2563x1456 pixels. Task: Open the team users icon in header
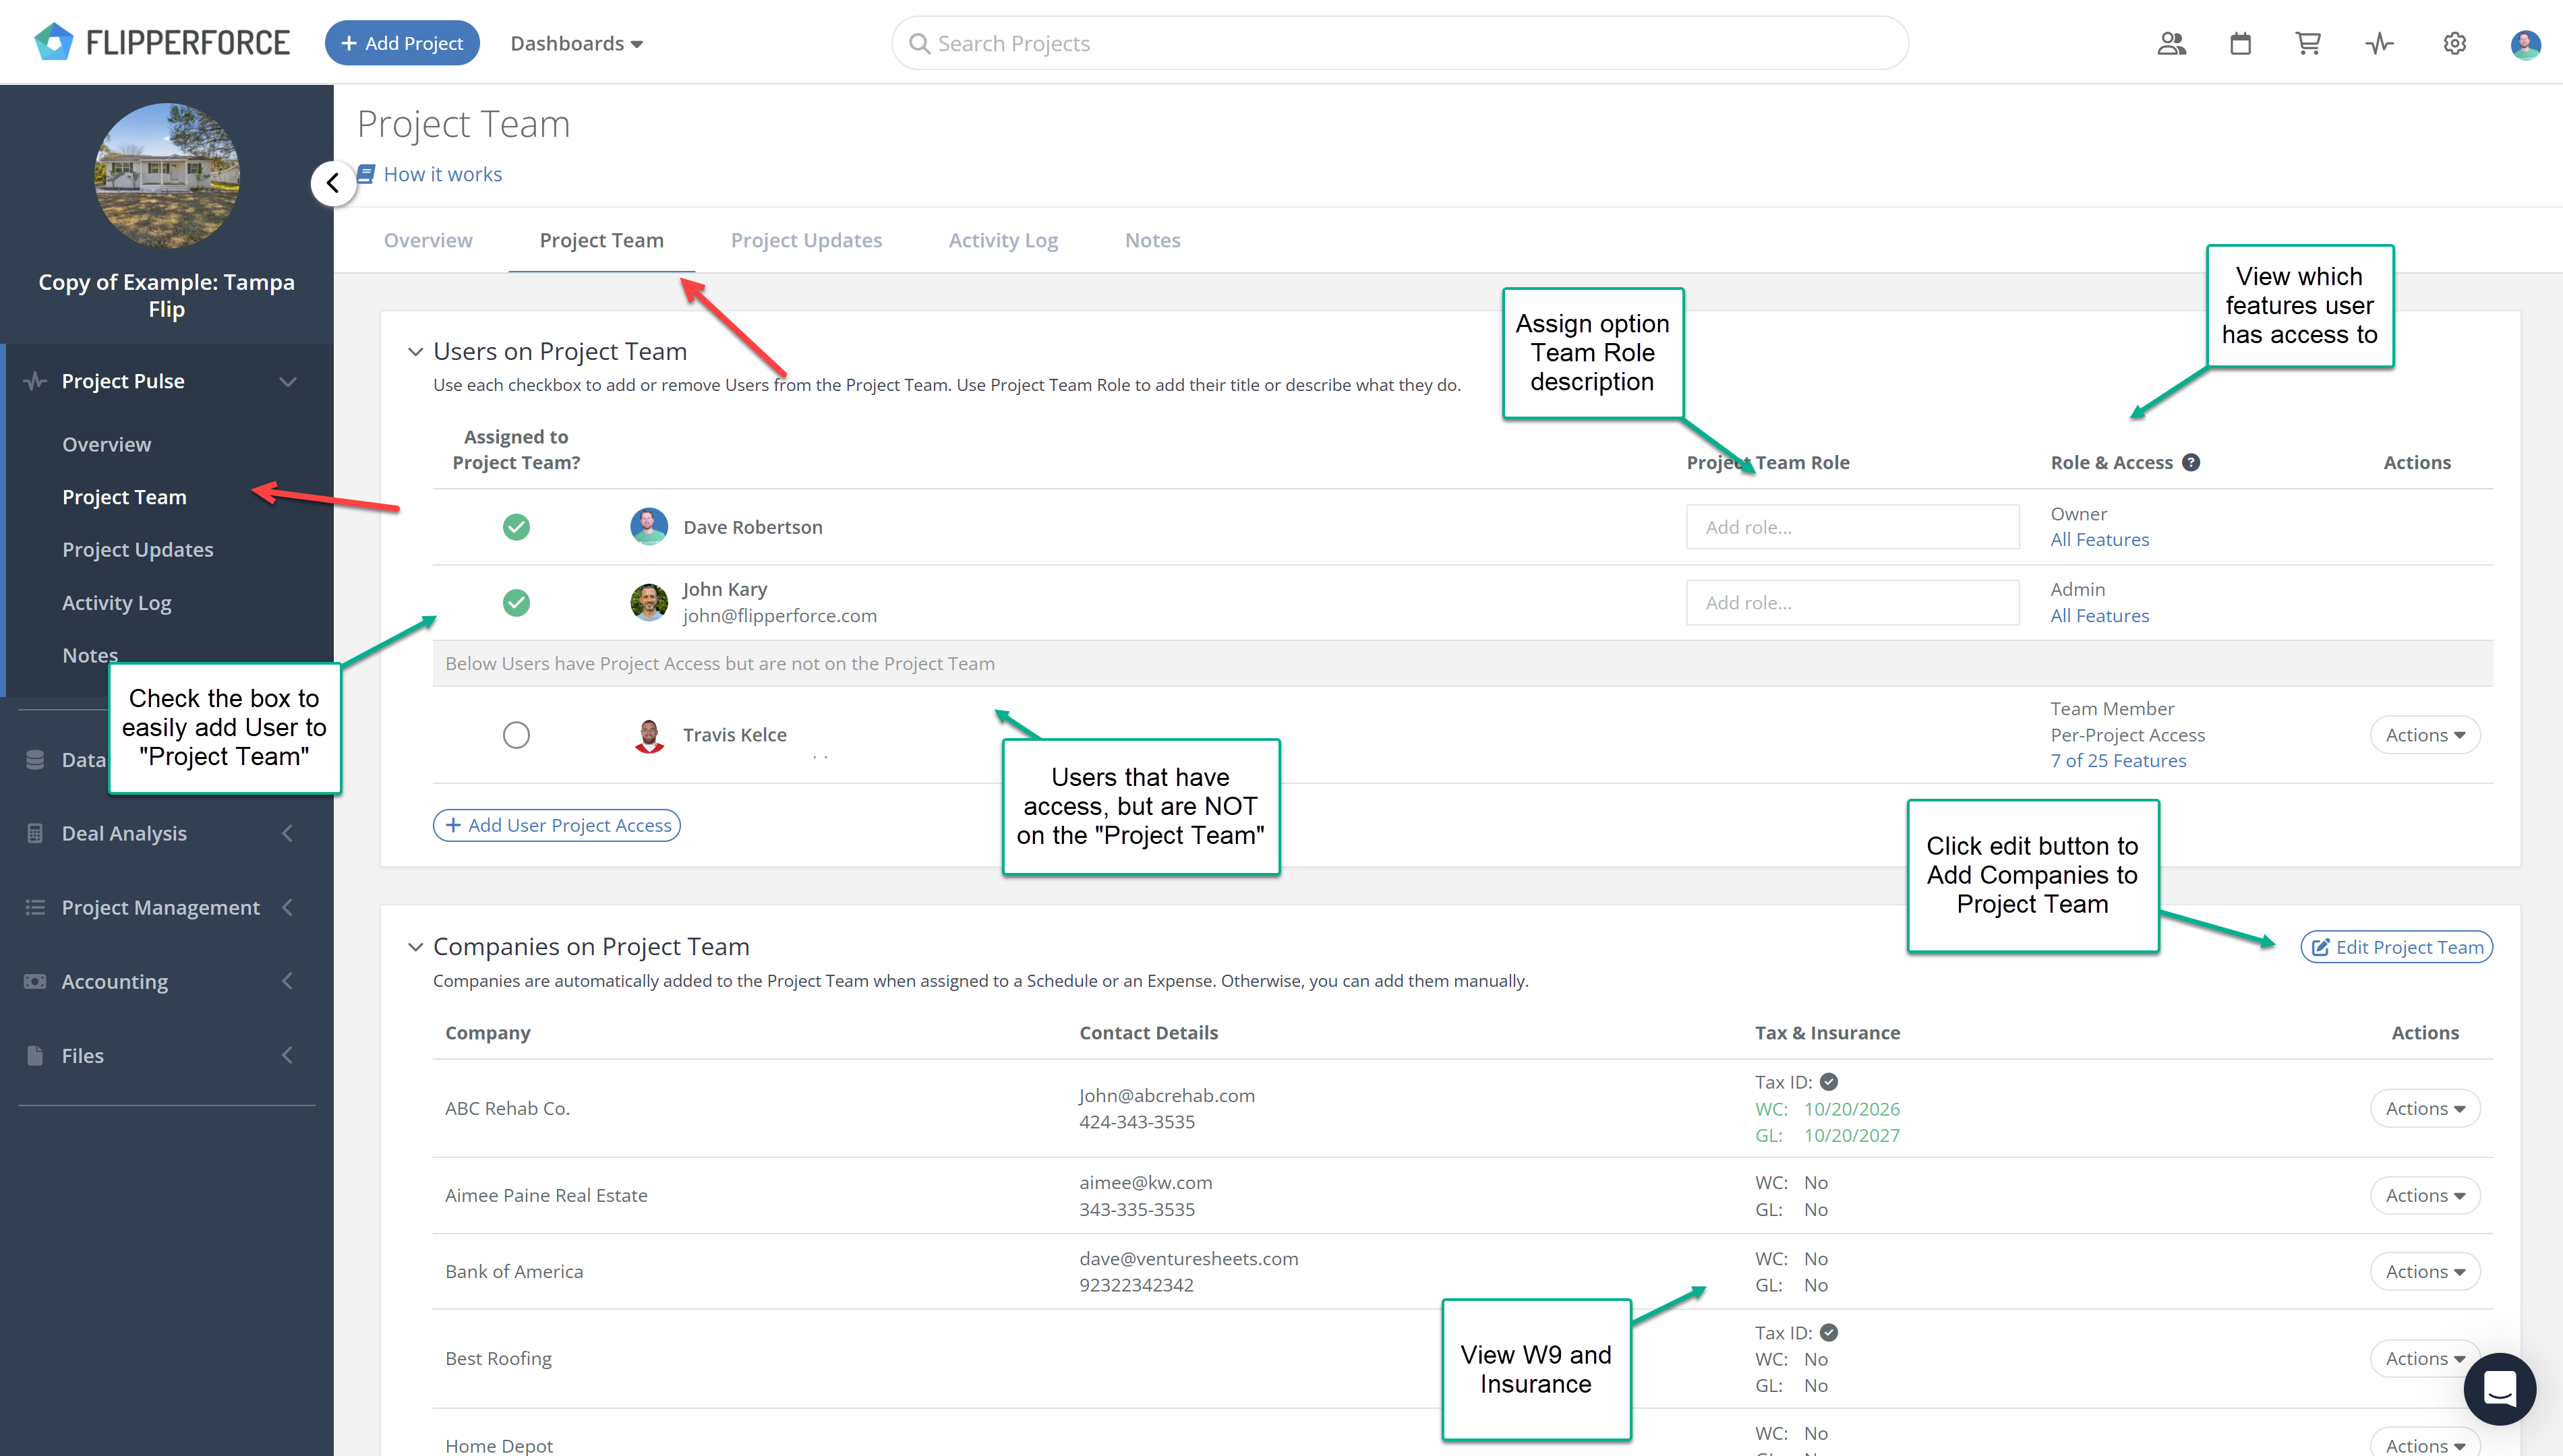(x=2171, y=43)
